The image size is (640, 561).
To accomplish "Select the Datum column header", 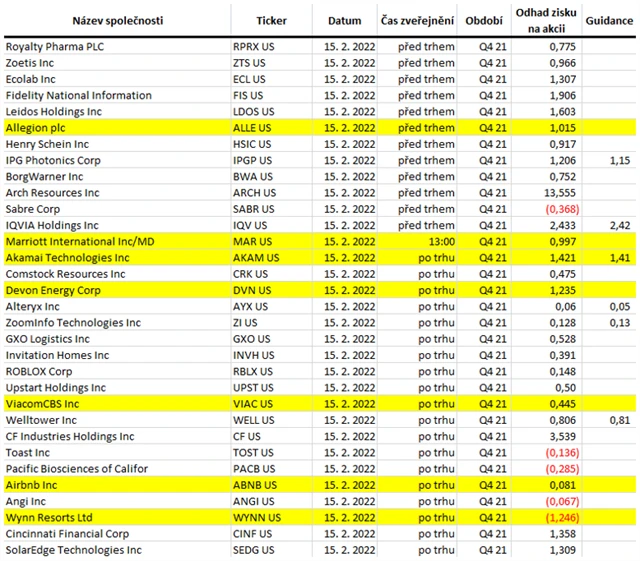I will click(344, 20).
